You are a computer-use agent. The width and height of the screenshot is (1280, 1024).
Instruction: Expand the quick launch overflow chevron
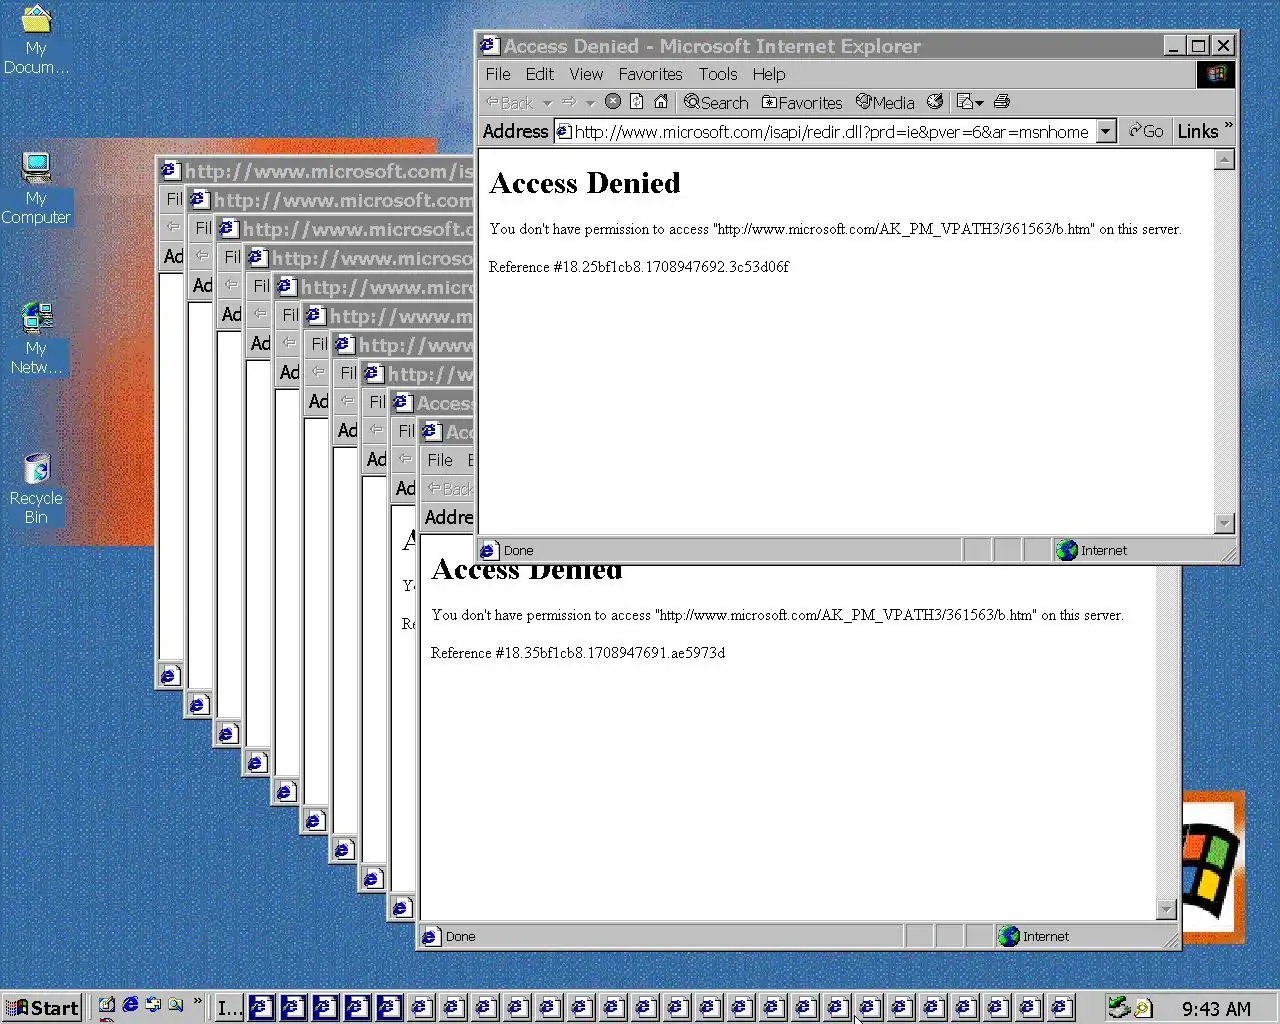click(197, 1001)
